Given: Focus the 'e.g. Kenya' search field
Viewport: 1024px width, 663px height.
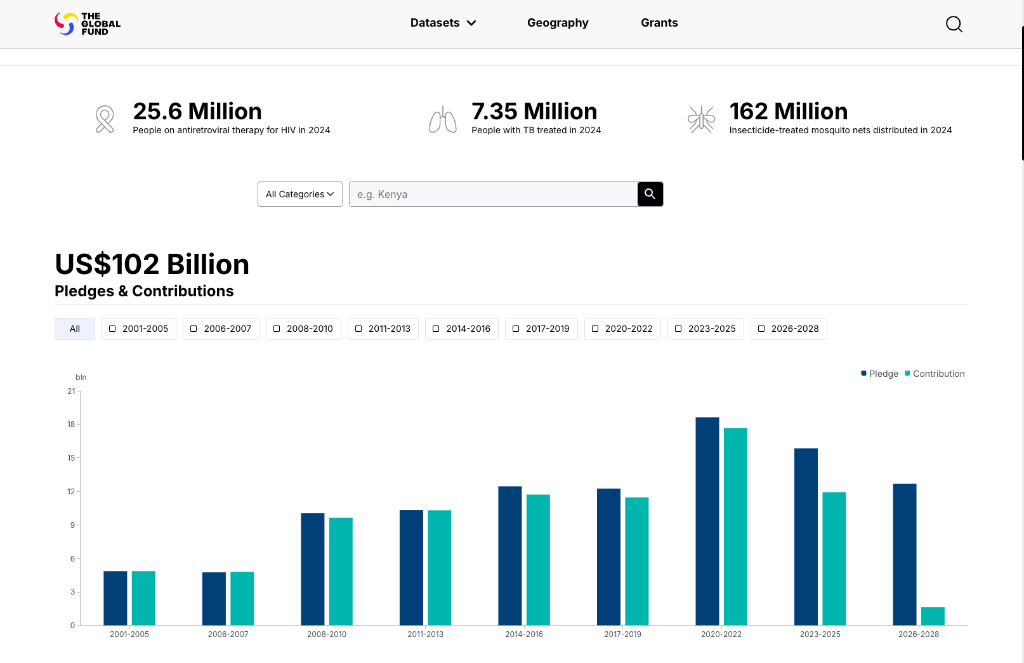Looking at the screenshot, I should pyautogui.click(x=493, y=194).
